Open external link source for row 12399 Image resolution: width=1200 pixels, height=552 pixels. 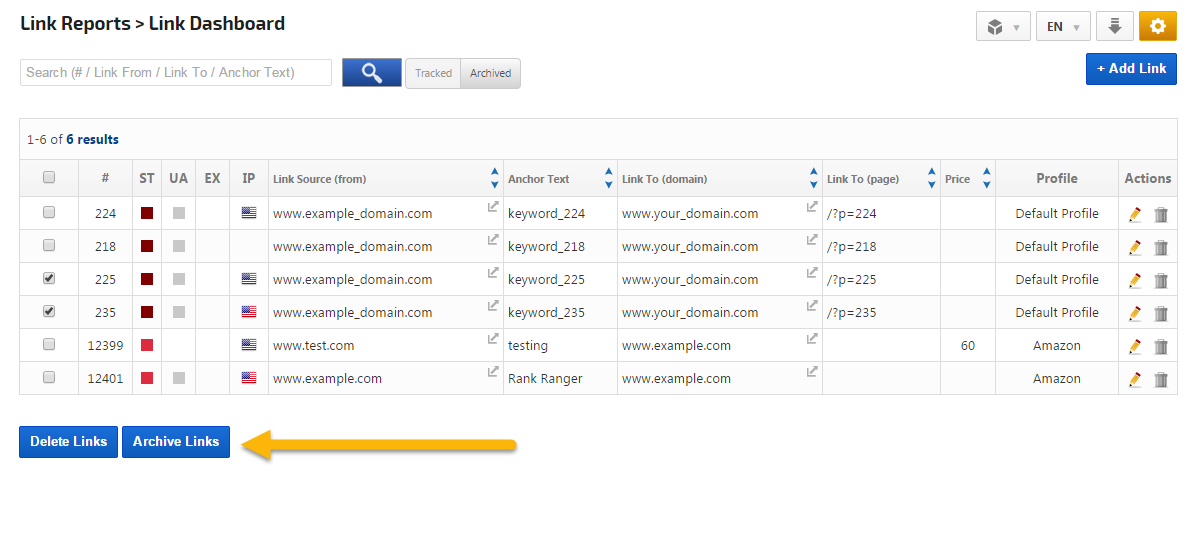pos(493,340)
